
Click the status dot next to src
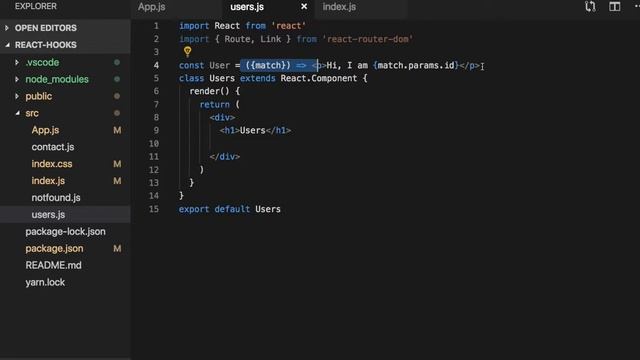coord(117,113)
